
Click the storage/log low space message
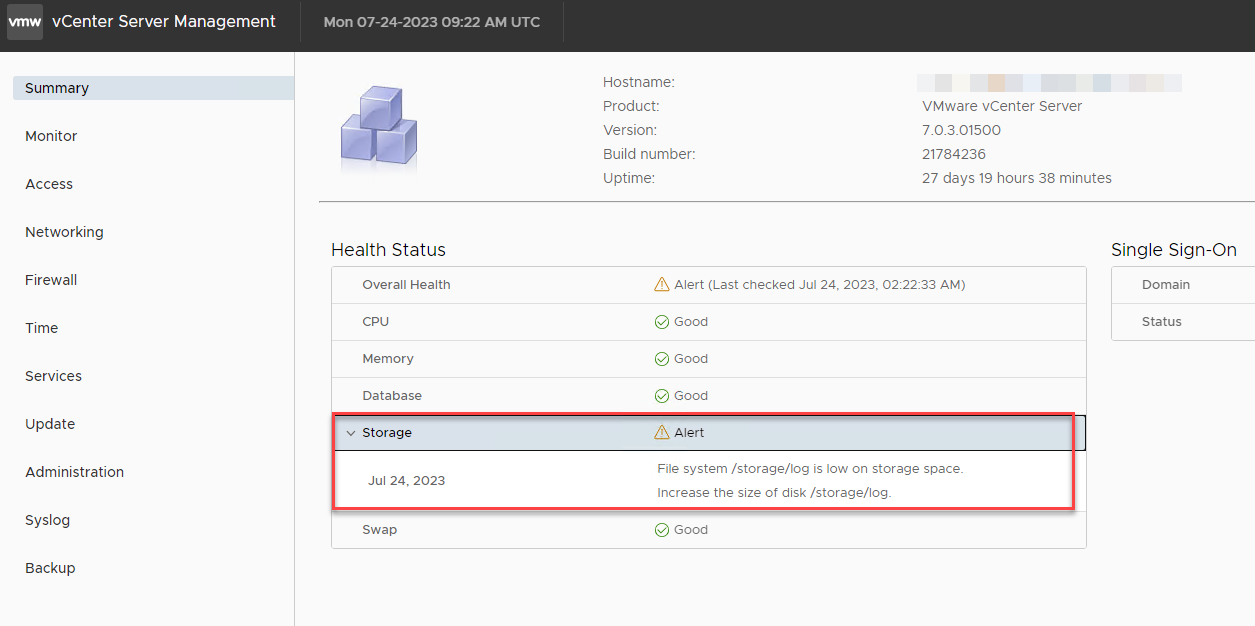(809, 469)
